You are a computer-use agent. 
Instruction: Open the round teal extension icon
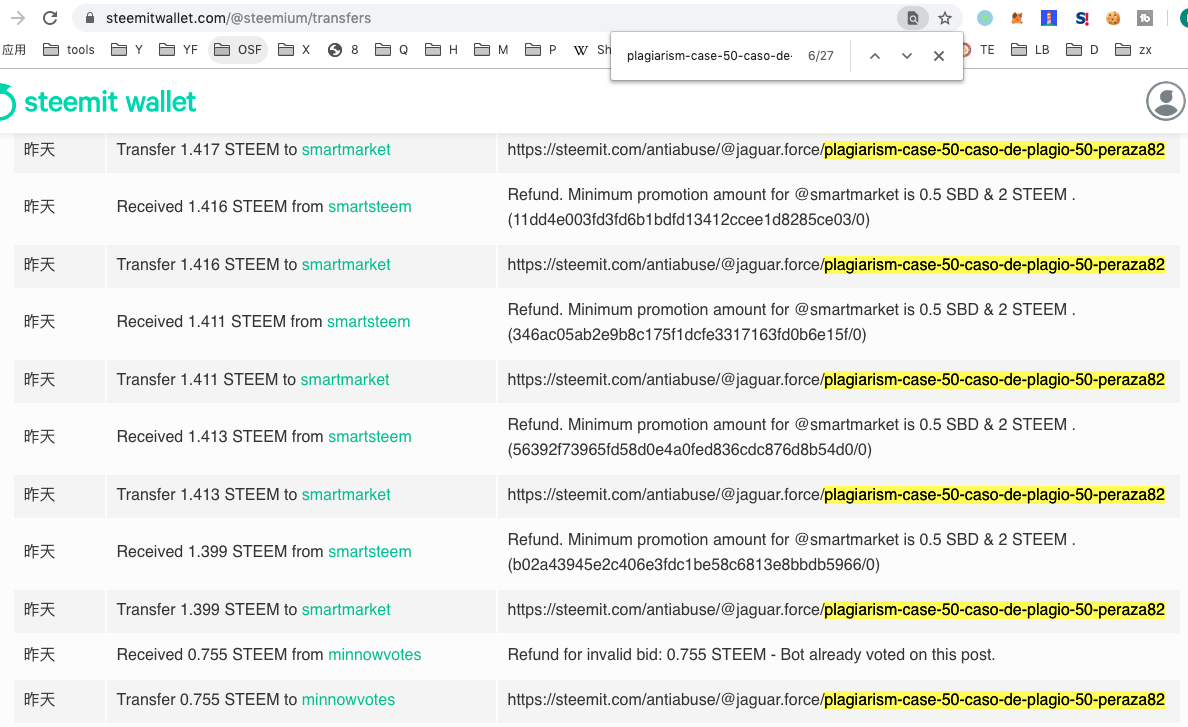point(985,18)
